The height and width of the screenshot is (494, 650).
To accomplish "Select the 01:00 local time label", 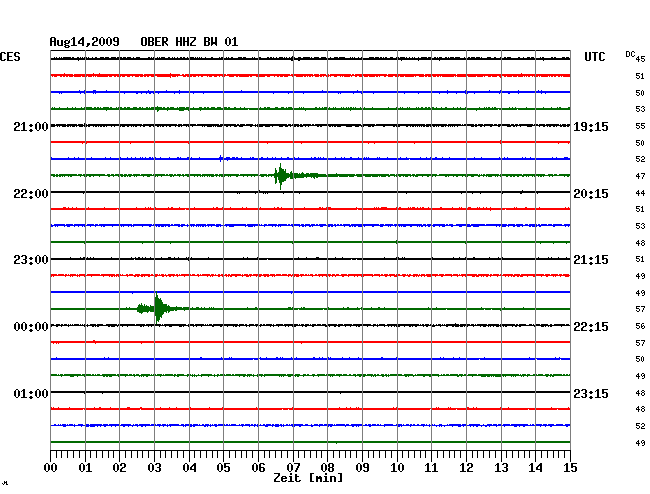I will tap(31, 393).
